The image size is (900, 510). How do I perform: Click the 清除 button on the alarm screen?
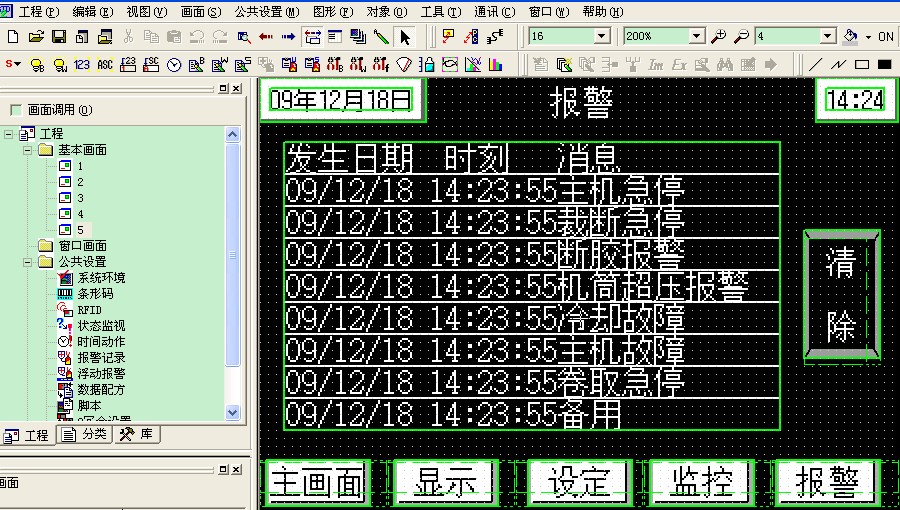point(841,296)
